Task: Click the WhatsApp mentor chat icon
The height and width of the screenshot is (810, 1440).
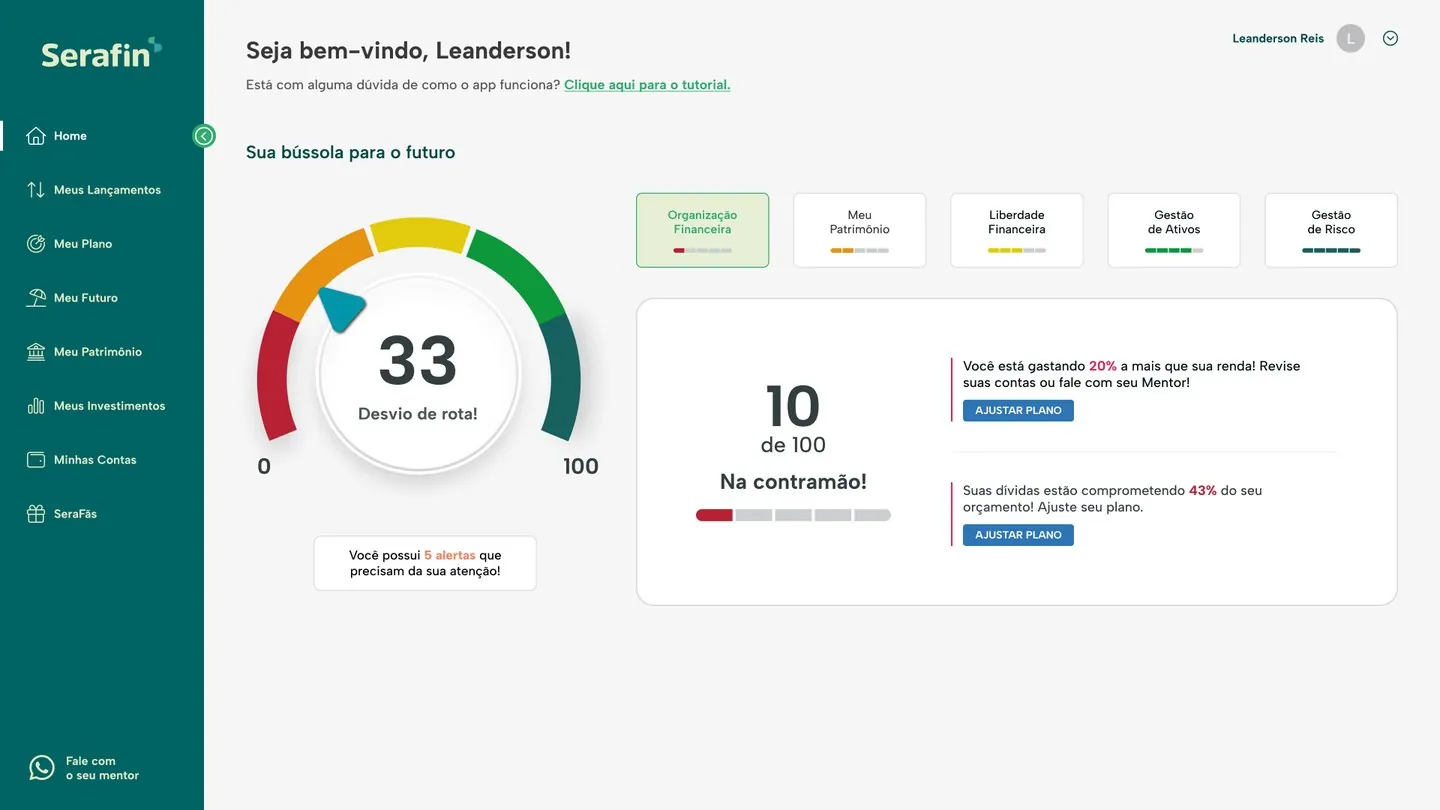Action: pyautogui.click(x=42, y=767)
